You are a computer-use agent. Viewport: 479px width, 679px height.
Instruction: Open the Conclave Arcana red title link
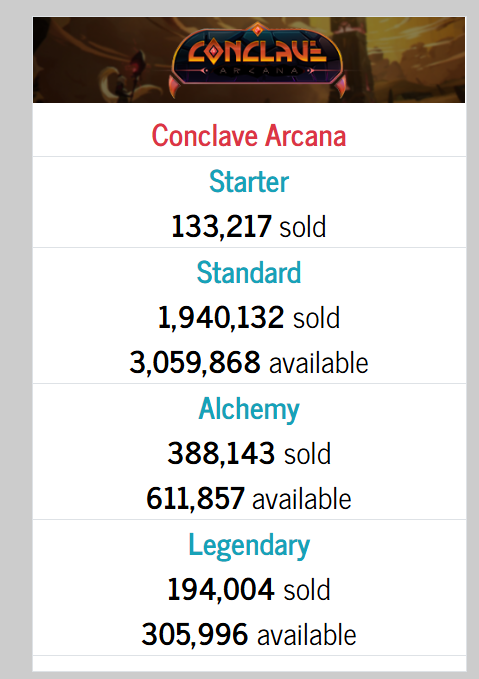click(x=249, y=136)
